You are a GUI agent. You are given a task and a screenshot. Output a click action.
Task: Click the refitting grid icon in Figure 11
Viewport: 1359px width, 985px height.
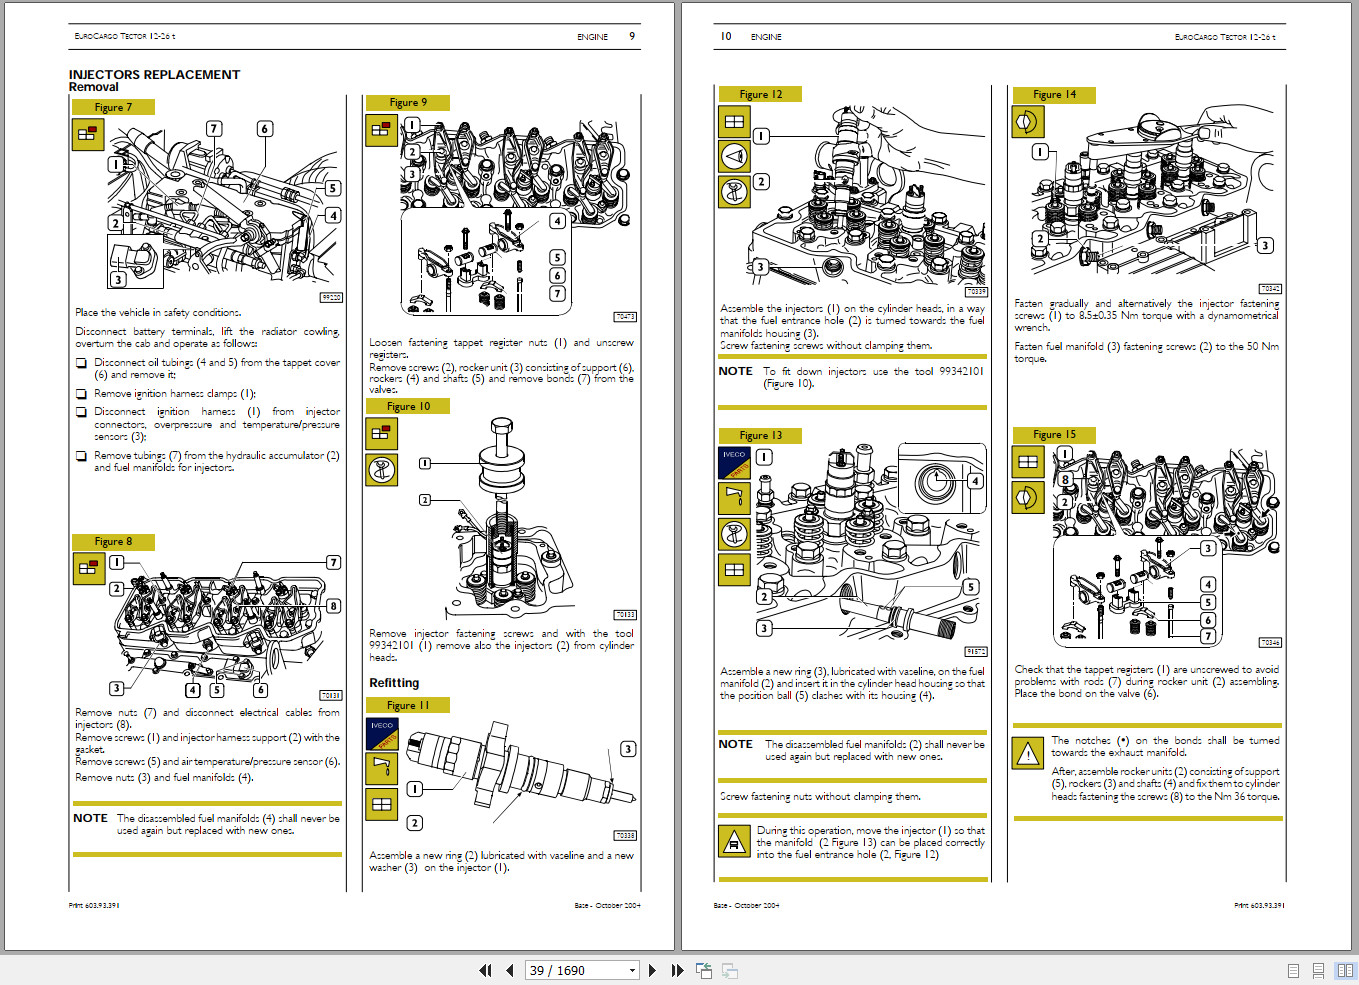tap(381, 803)
